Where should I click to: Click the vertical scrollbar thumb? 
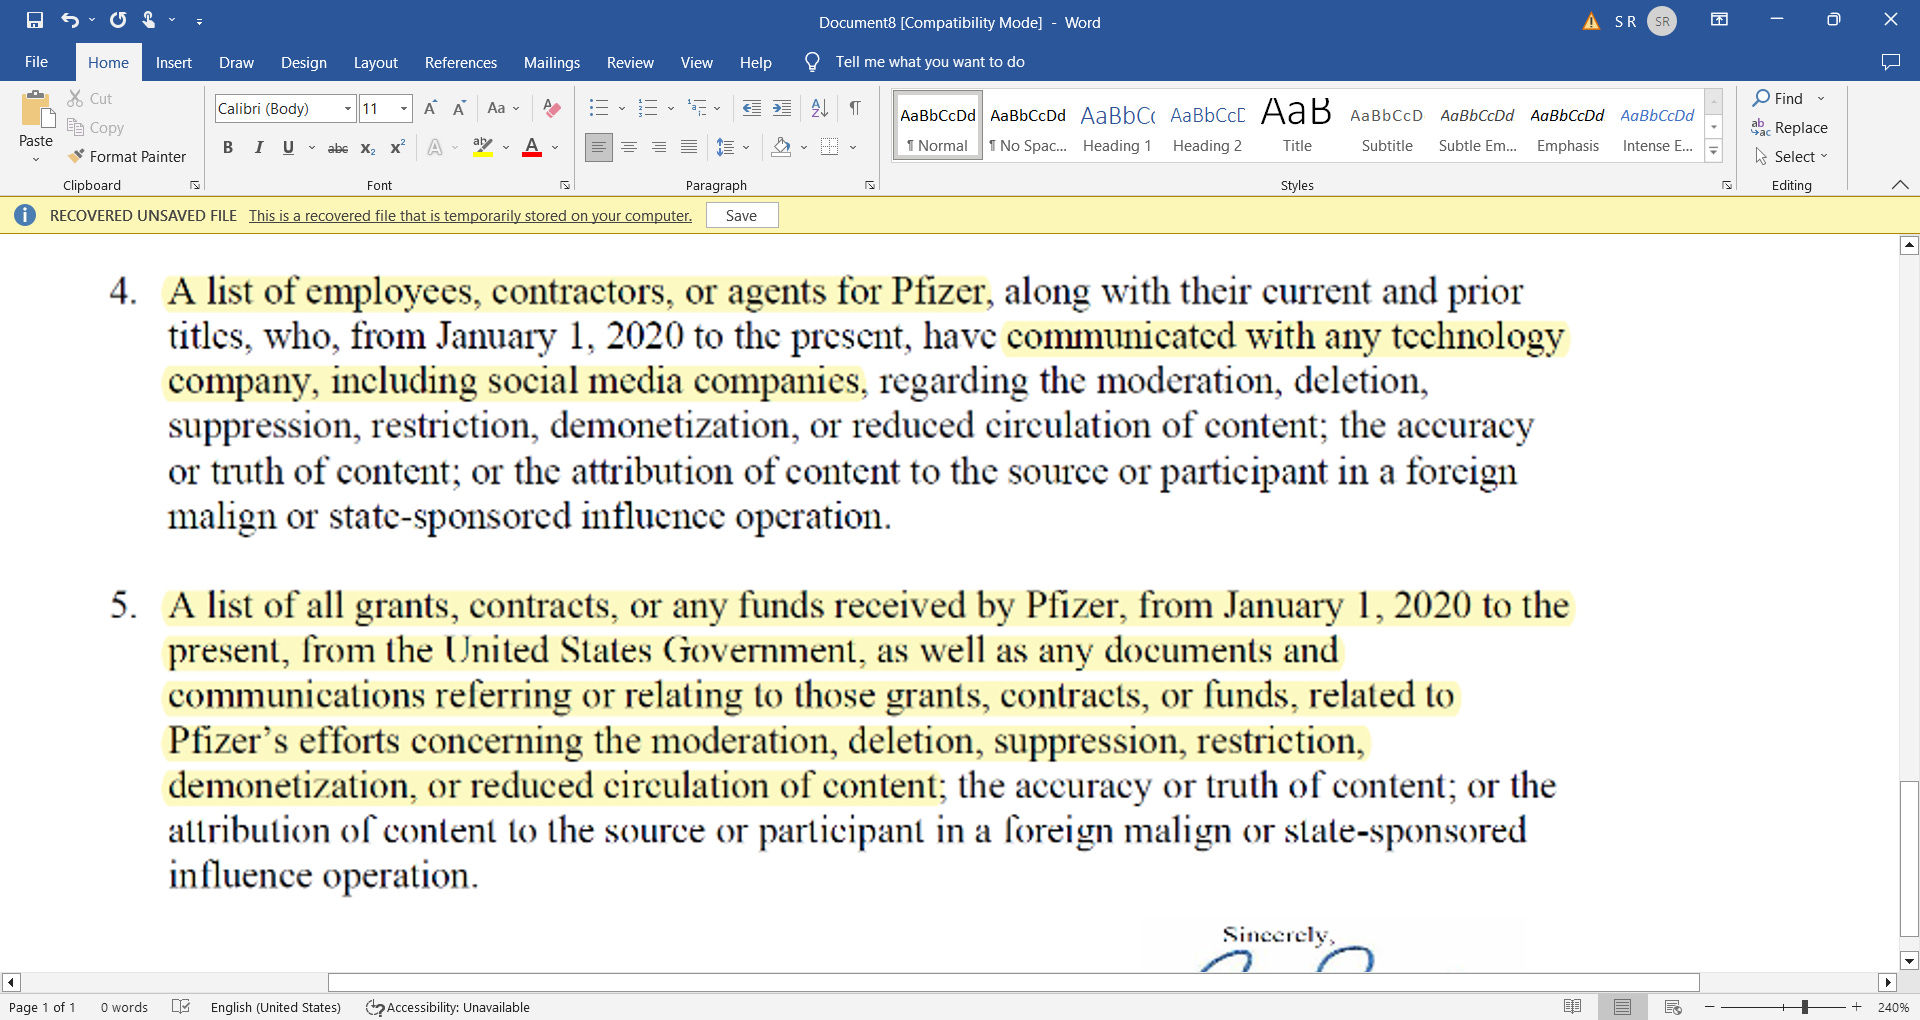pos(1909,858)
